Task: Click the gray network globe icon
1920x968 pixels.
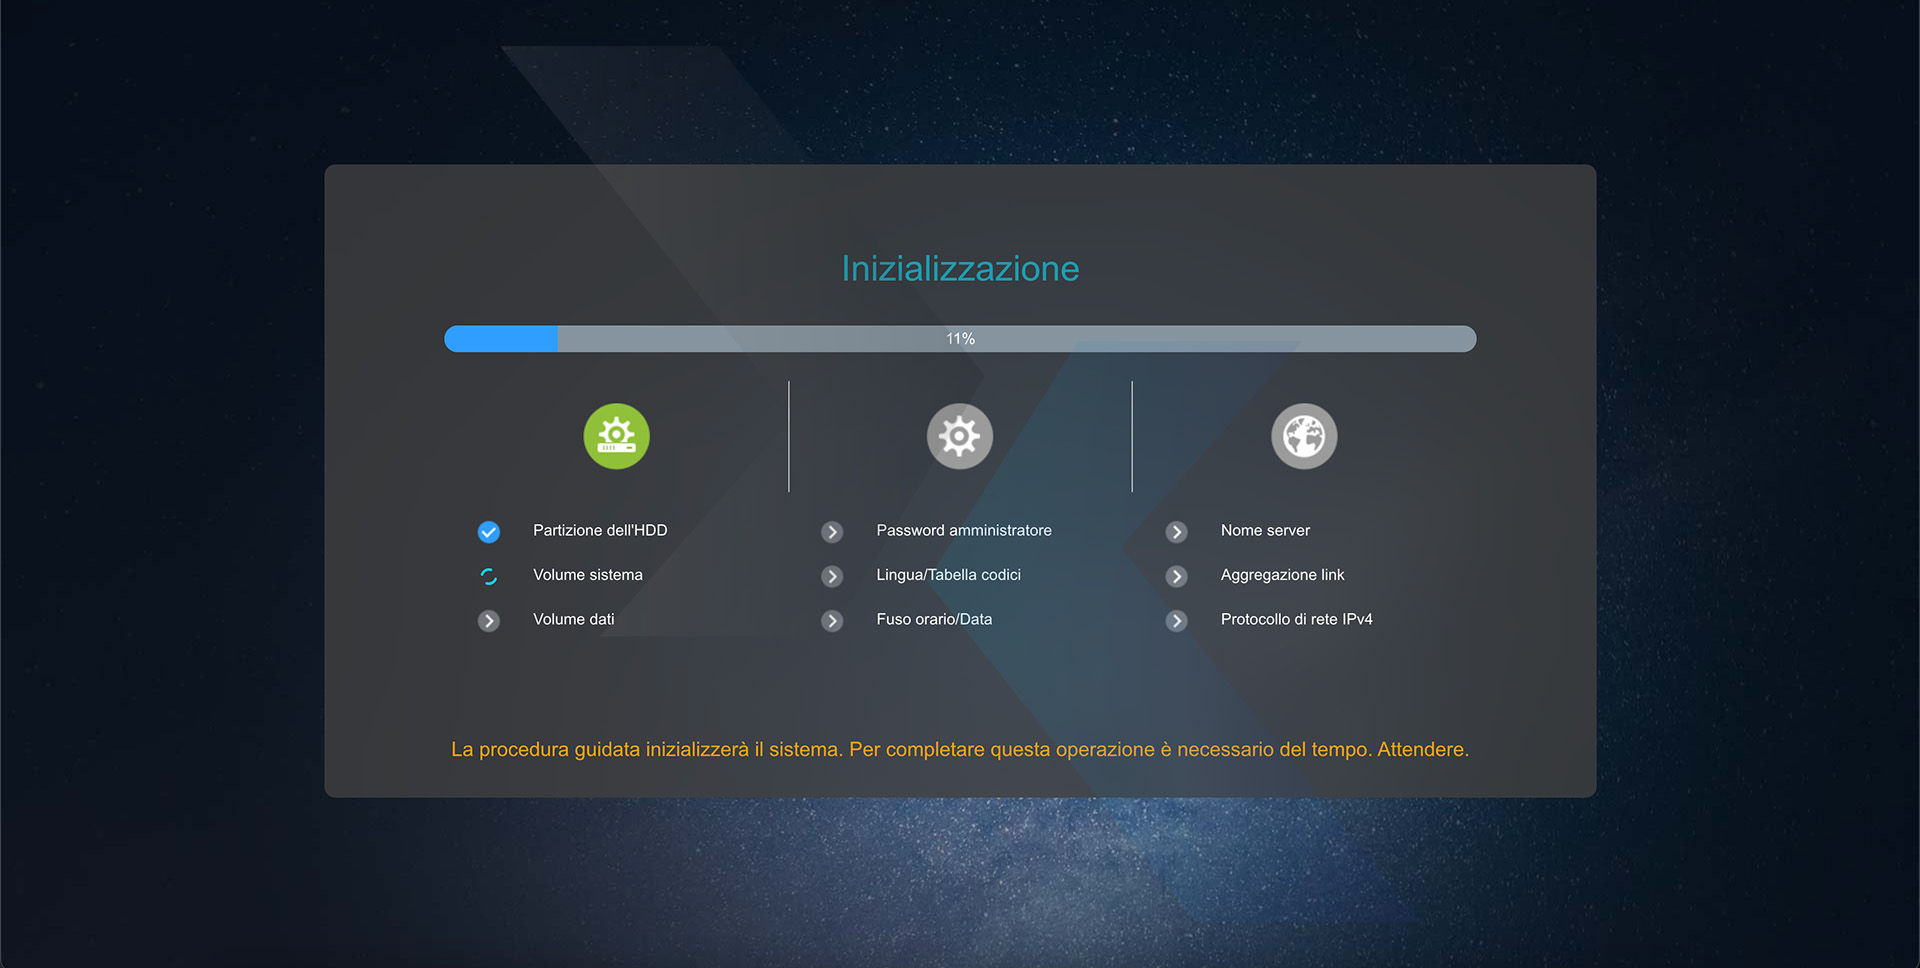Action: [1303, 436]
